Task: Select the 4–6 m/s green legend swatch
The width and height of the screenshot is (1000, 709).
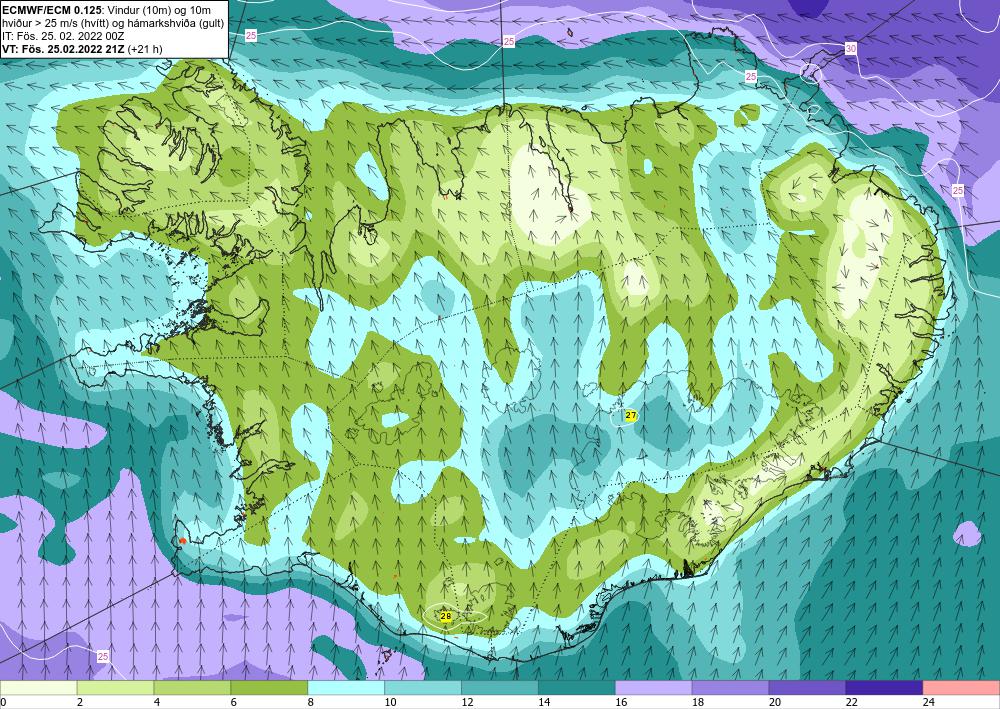Action: coord(192,688)
